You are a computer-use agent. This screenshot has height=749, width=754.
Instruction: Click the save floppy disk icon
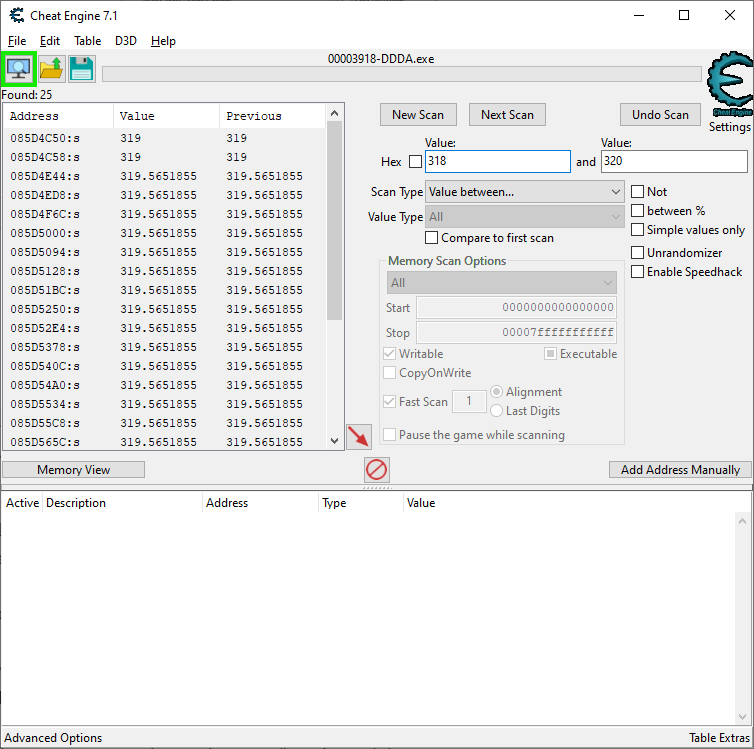(81, 69)
